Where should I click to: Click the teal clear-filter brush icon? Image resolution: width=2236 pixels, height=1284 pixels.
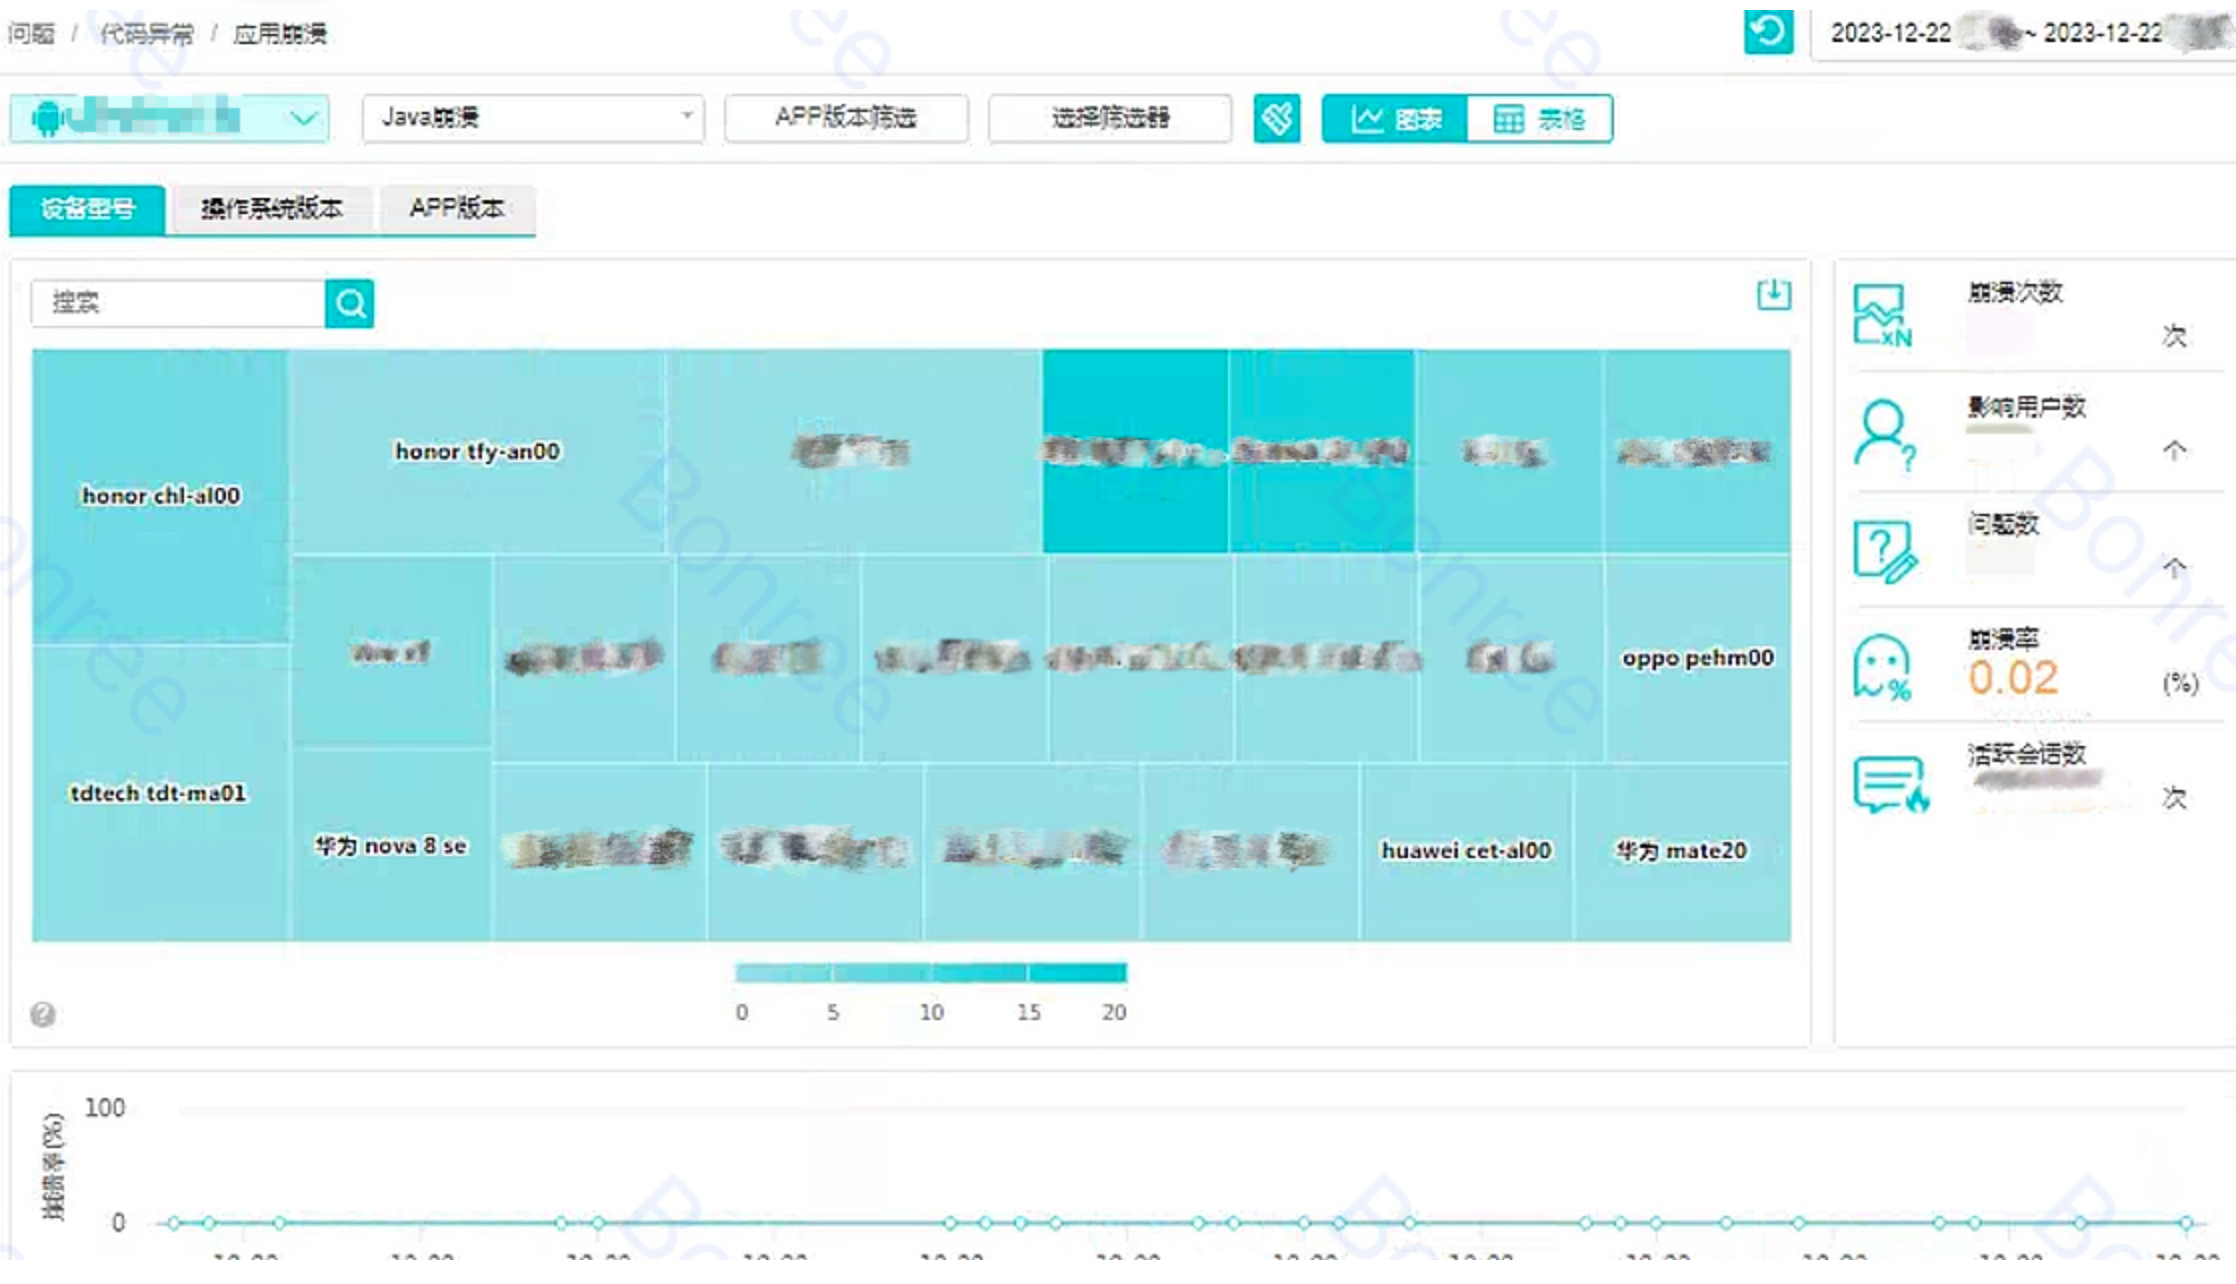pyautogui.click(x=1276, y=119)
